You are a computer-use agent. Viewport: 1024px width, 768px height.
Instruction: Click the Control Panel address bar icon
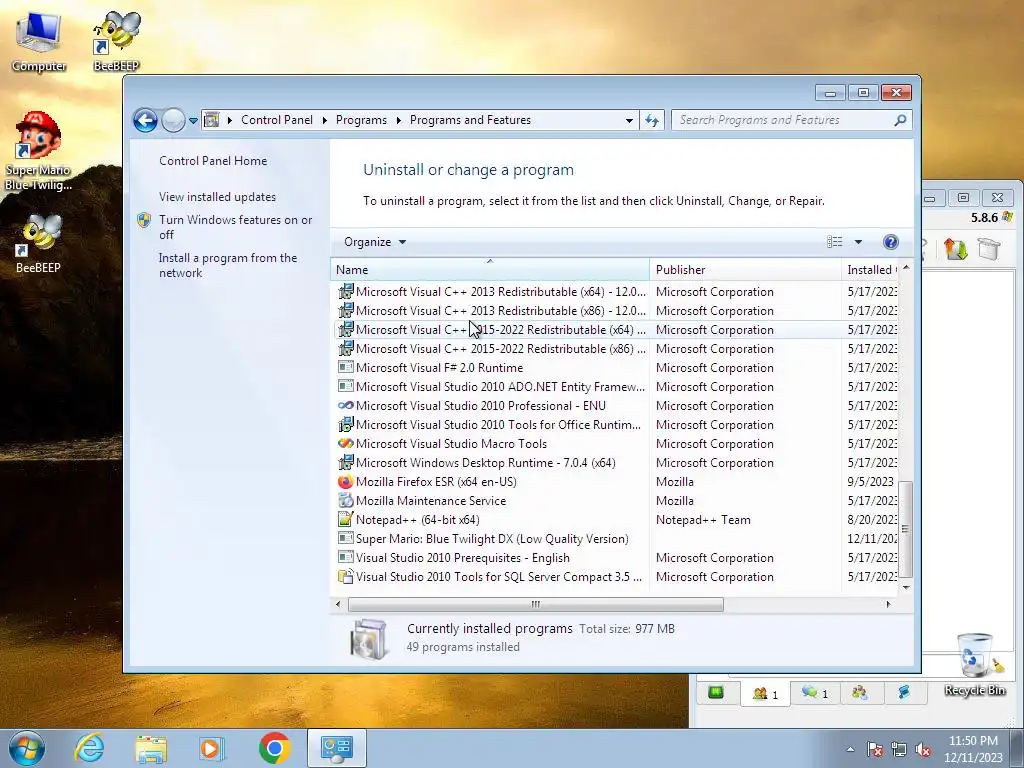212,120
